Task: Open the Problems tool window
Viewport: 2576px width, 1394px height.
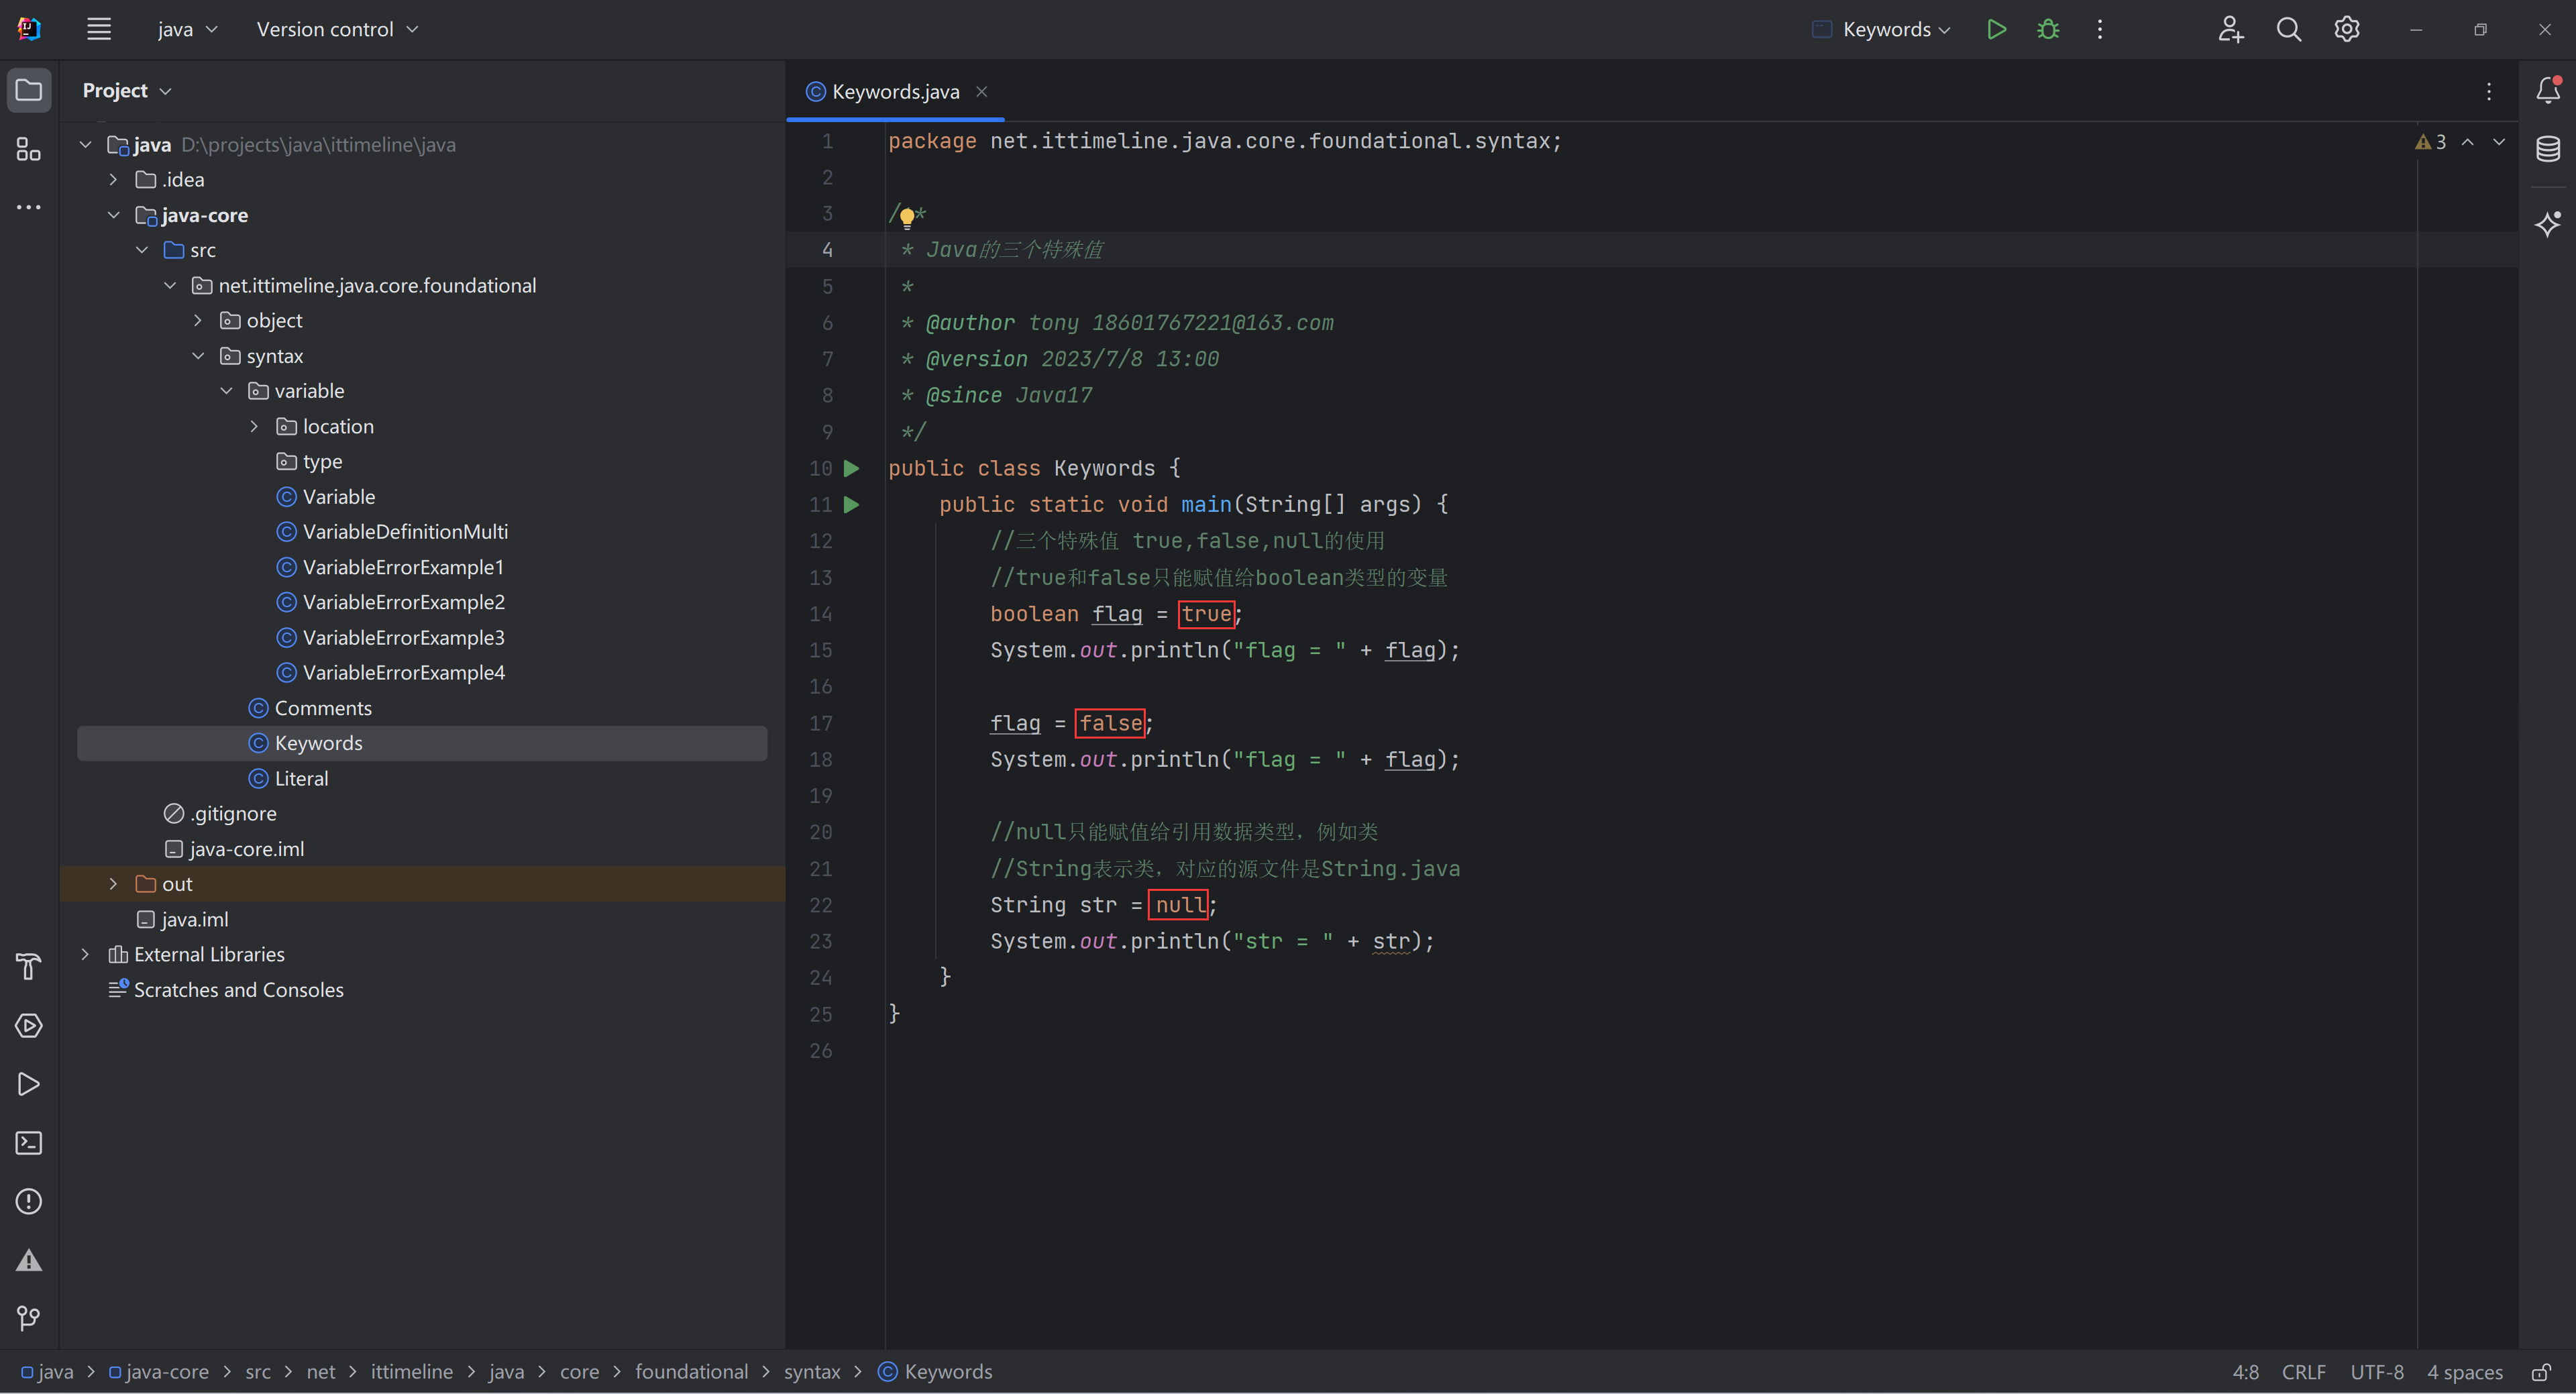Action: 29,1201
